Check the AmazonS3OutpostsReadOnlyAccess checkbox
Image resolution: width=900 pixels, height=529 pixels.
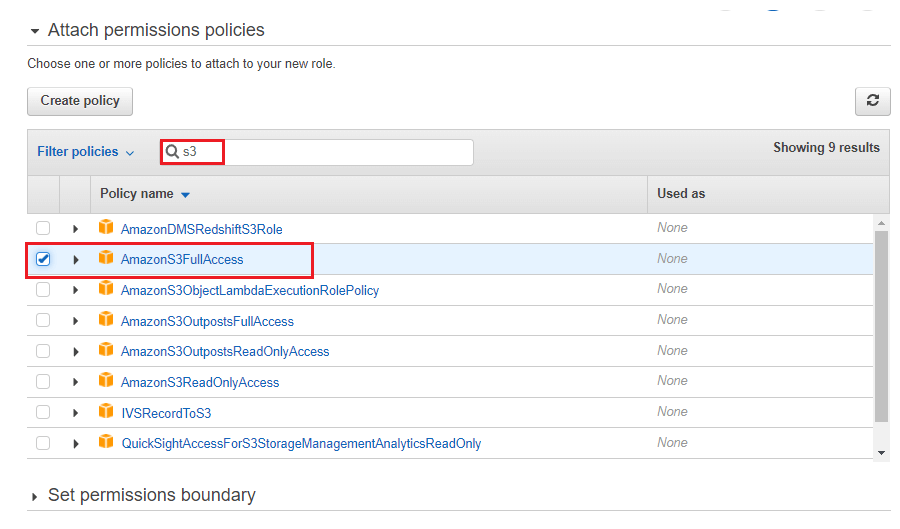pyautogui.click(x=43, y=351)
